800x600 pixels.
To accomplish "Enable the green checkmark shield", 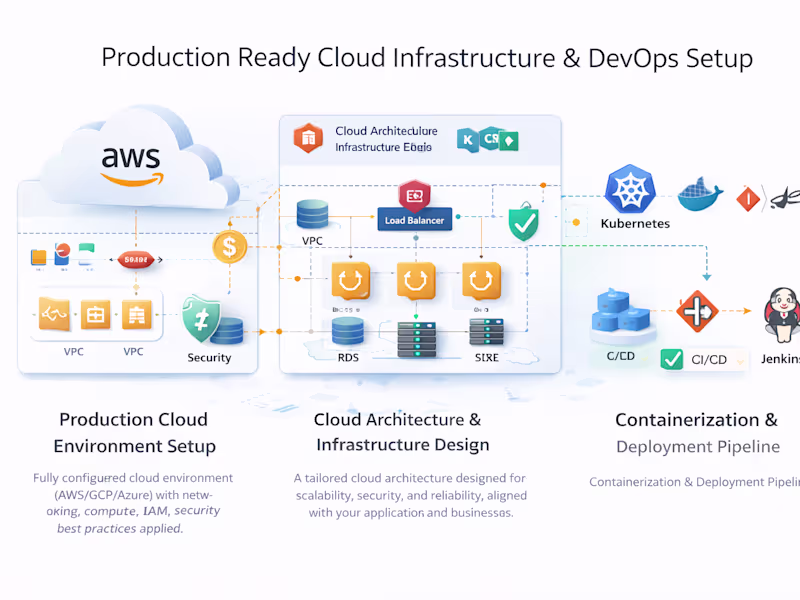I will point(524,222).
